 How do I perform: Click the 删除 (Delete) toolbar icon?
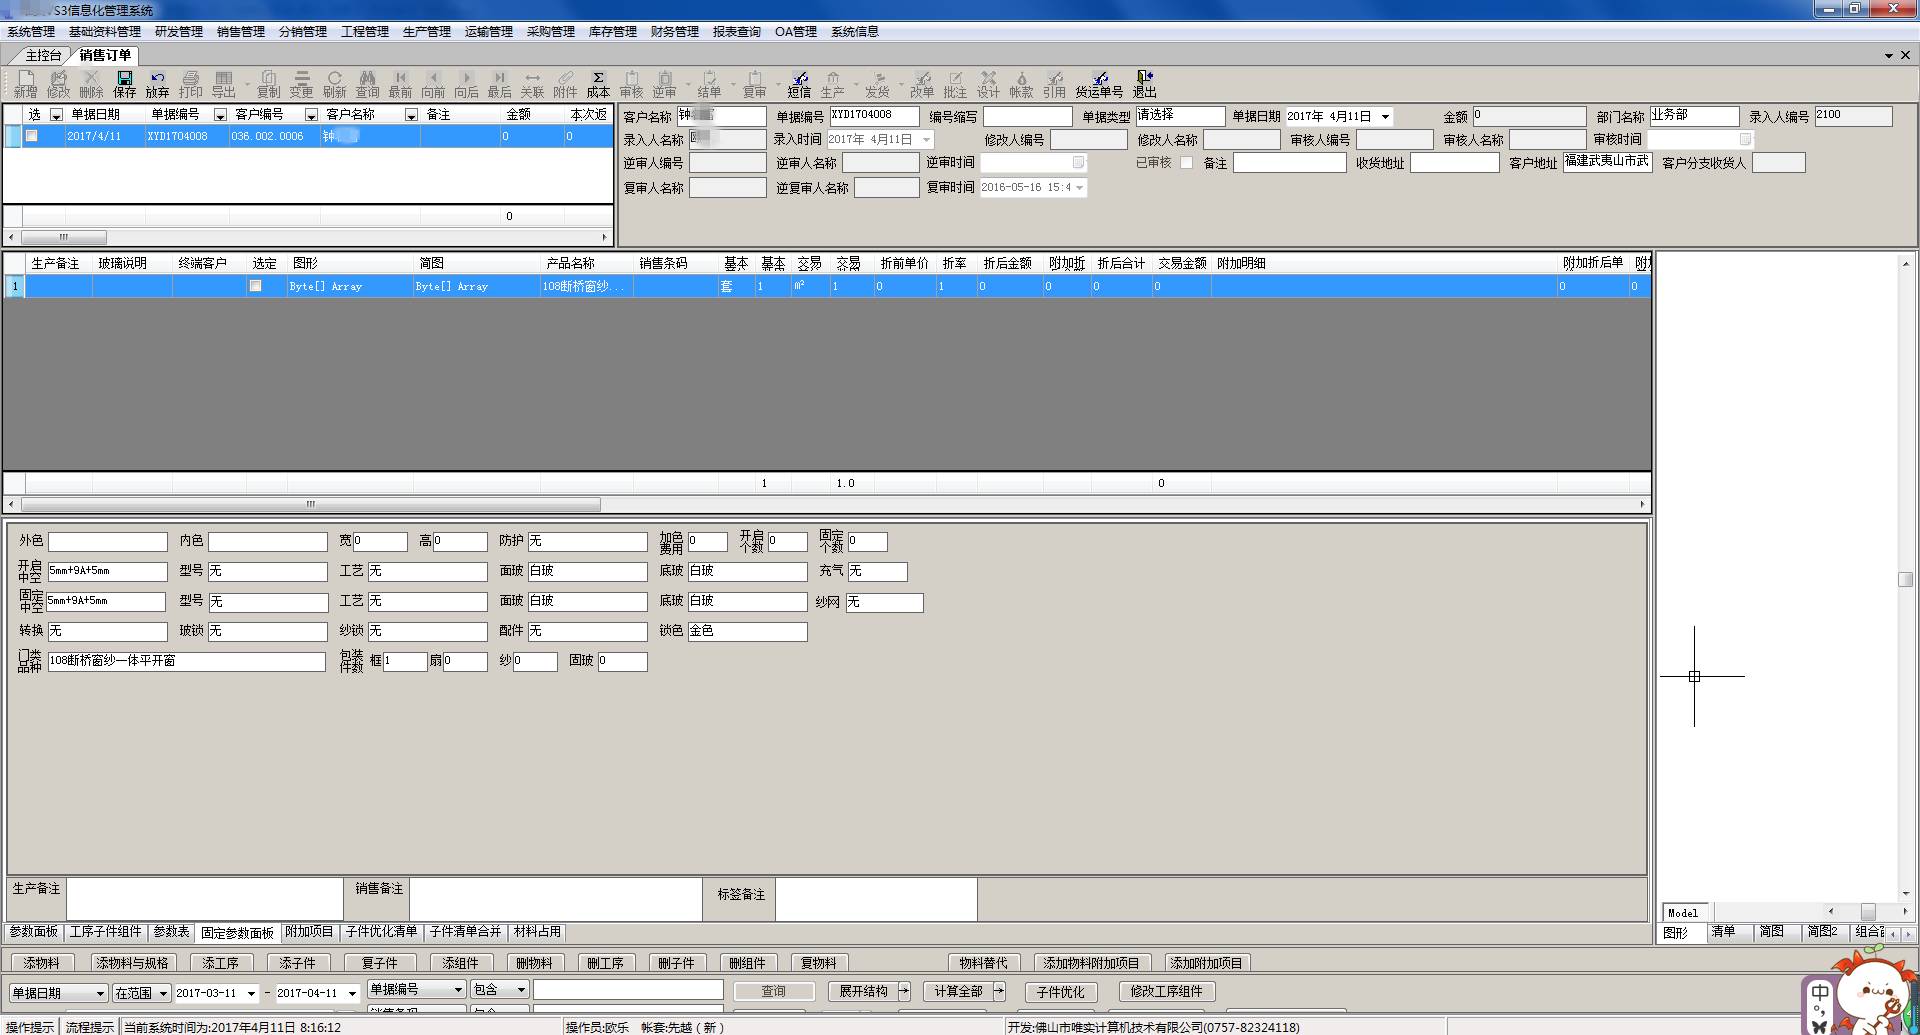91,84
